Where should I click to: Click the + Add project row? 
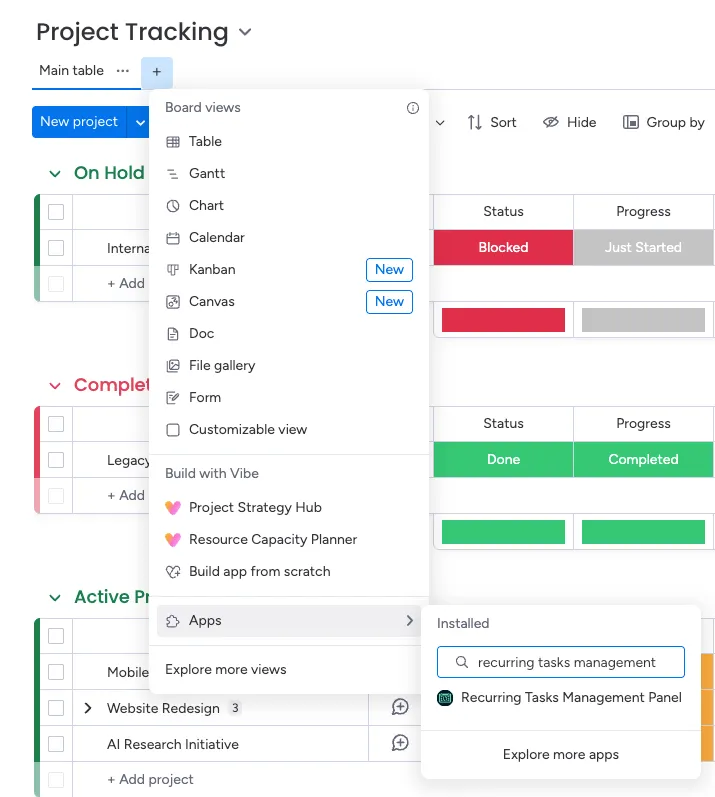tap(150, 779)
